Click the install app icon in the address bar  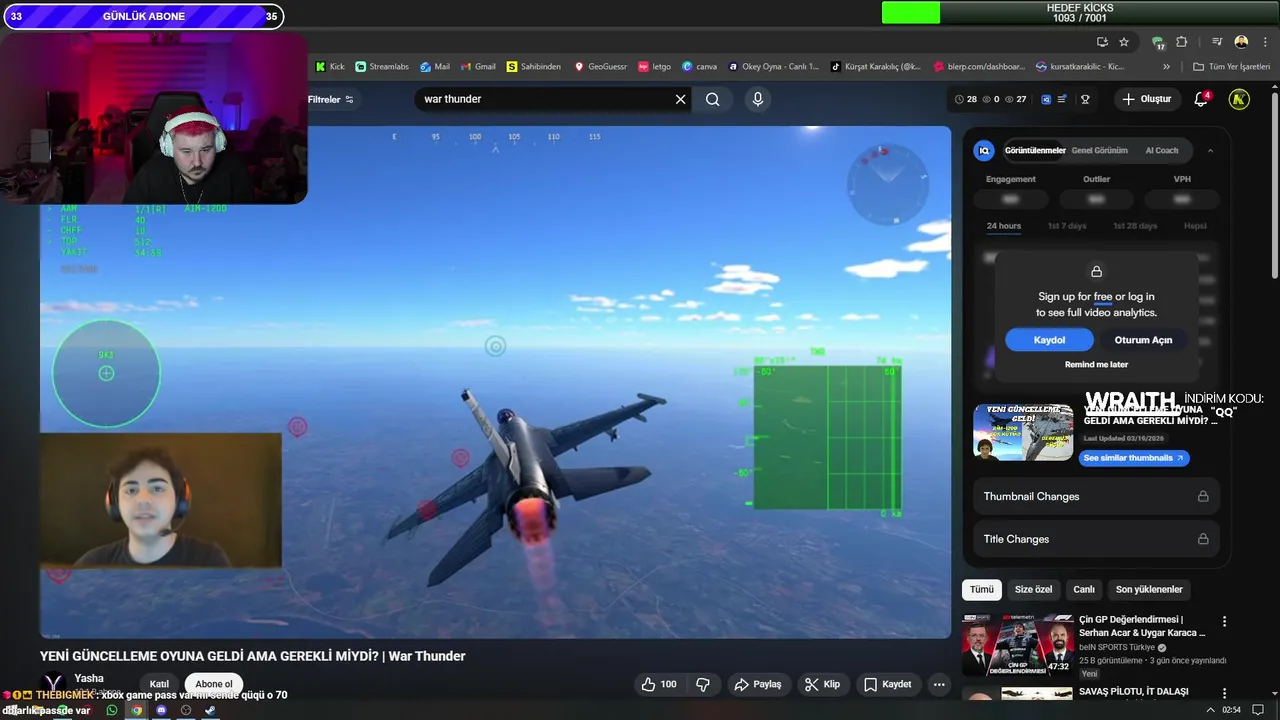(1102, 42)
